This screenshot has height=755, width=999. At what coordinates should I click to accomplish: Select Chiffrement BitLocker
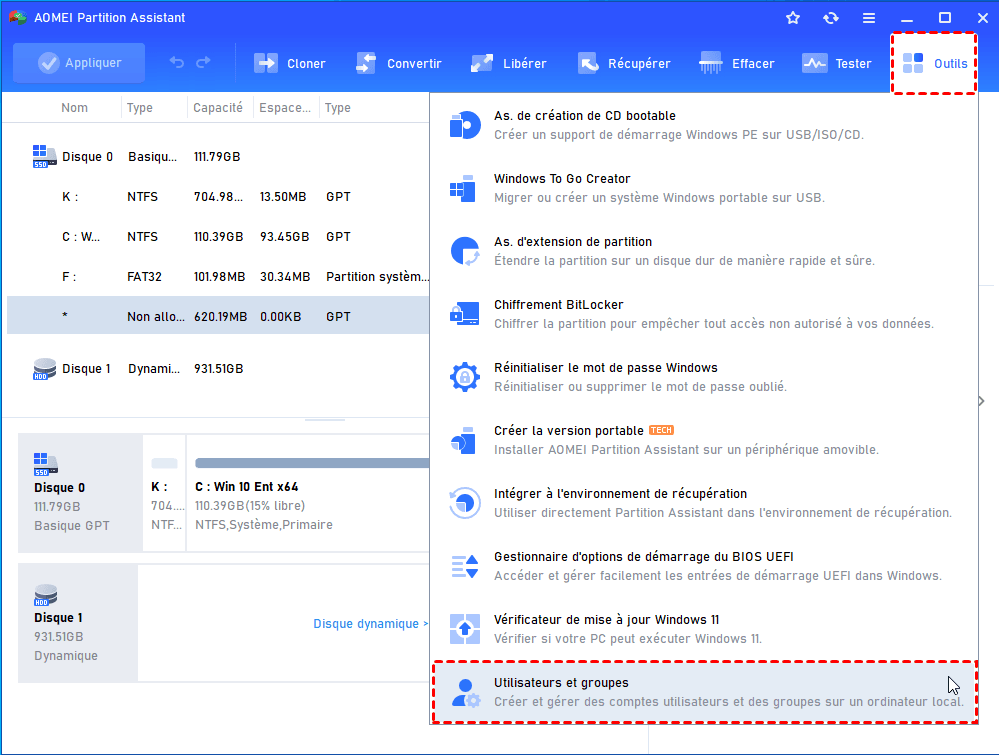(x=704, y=314)
